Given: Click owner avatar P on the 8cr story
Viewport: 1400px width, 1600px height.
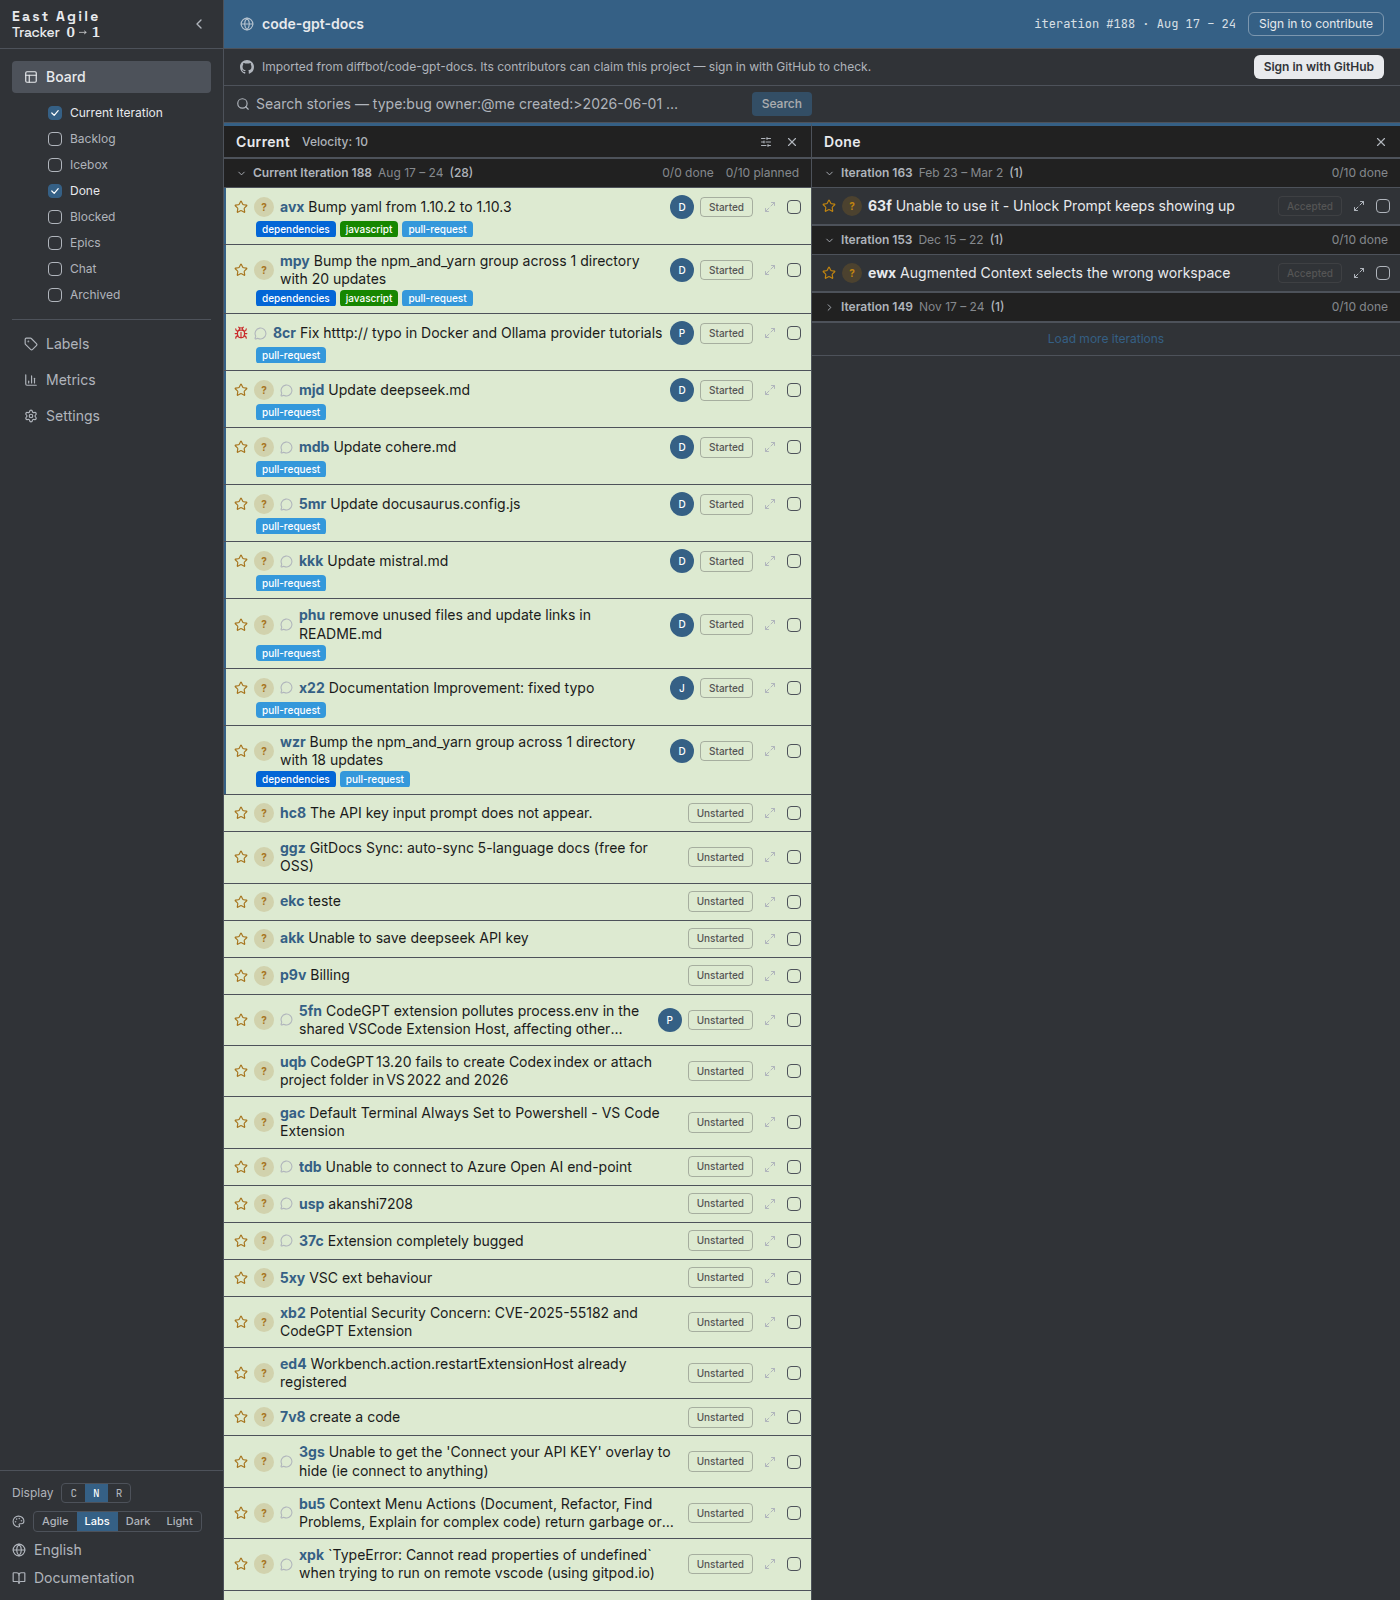Looking at the screenshot, I should click(682, 333).
